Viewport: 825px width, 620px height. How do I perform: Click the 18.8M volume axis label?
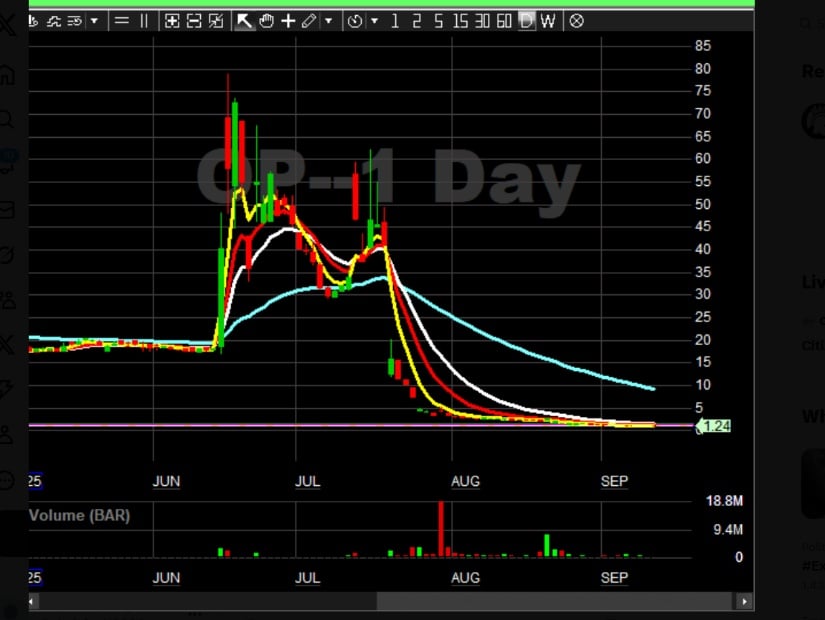click(x=725, y=501)
